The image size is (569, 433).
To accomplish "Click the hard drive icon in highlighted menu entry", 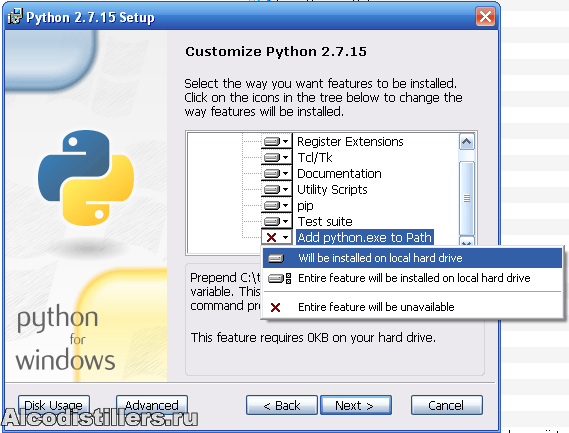I will pos(276,258).
